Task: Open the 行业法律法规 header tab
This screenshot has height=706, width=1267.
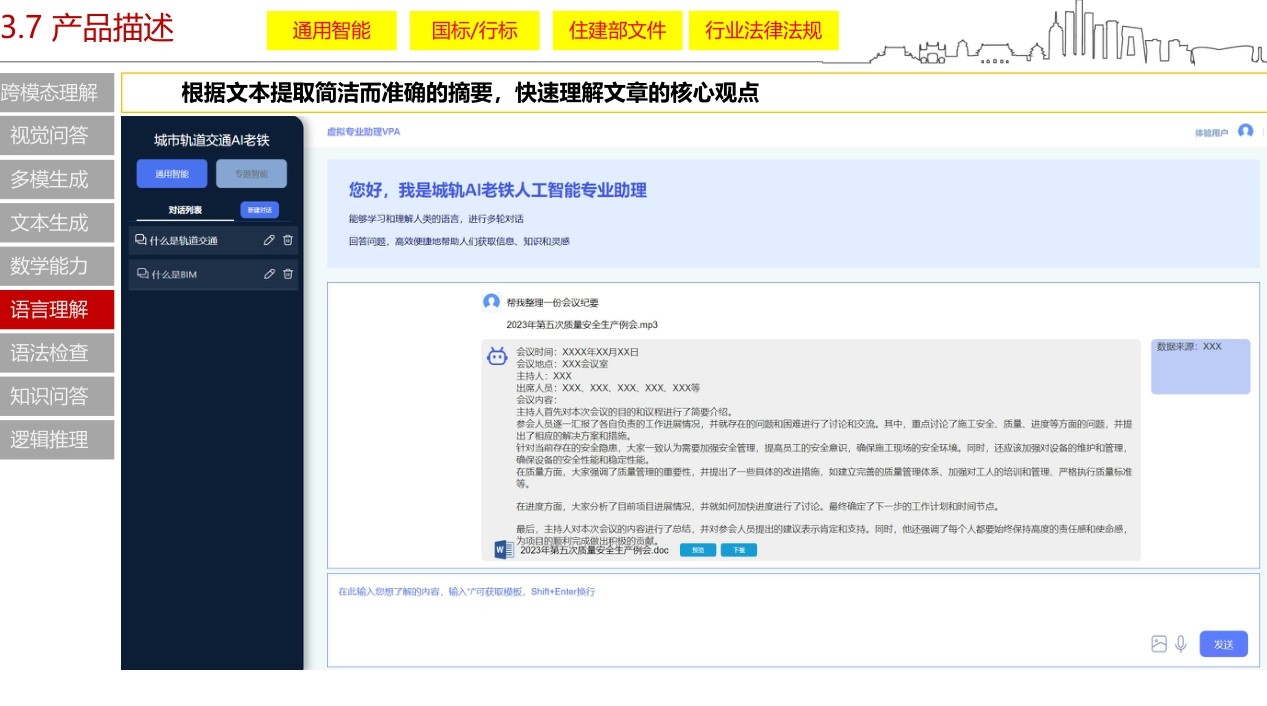Action: 764,30
